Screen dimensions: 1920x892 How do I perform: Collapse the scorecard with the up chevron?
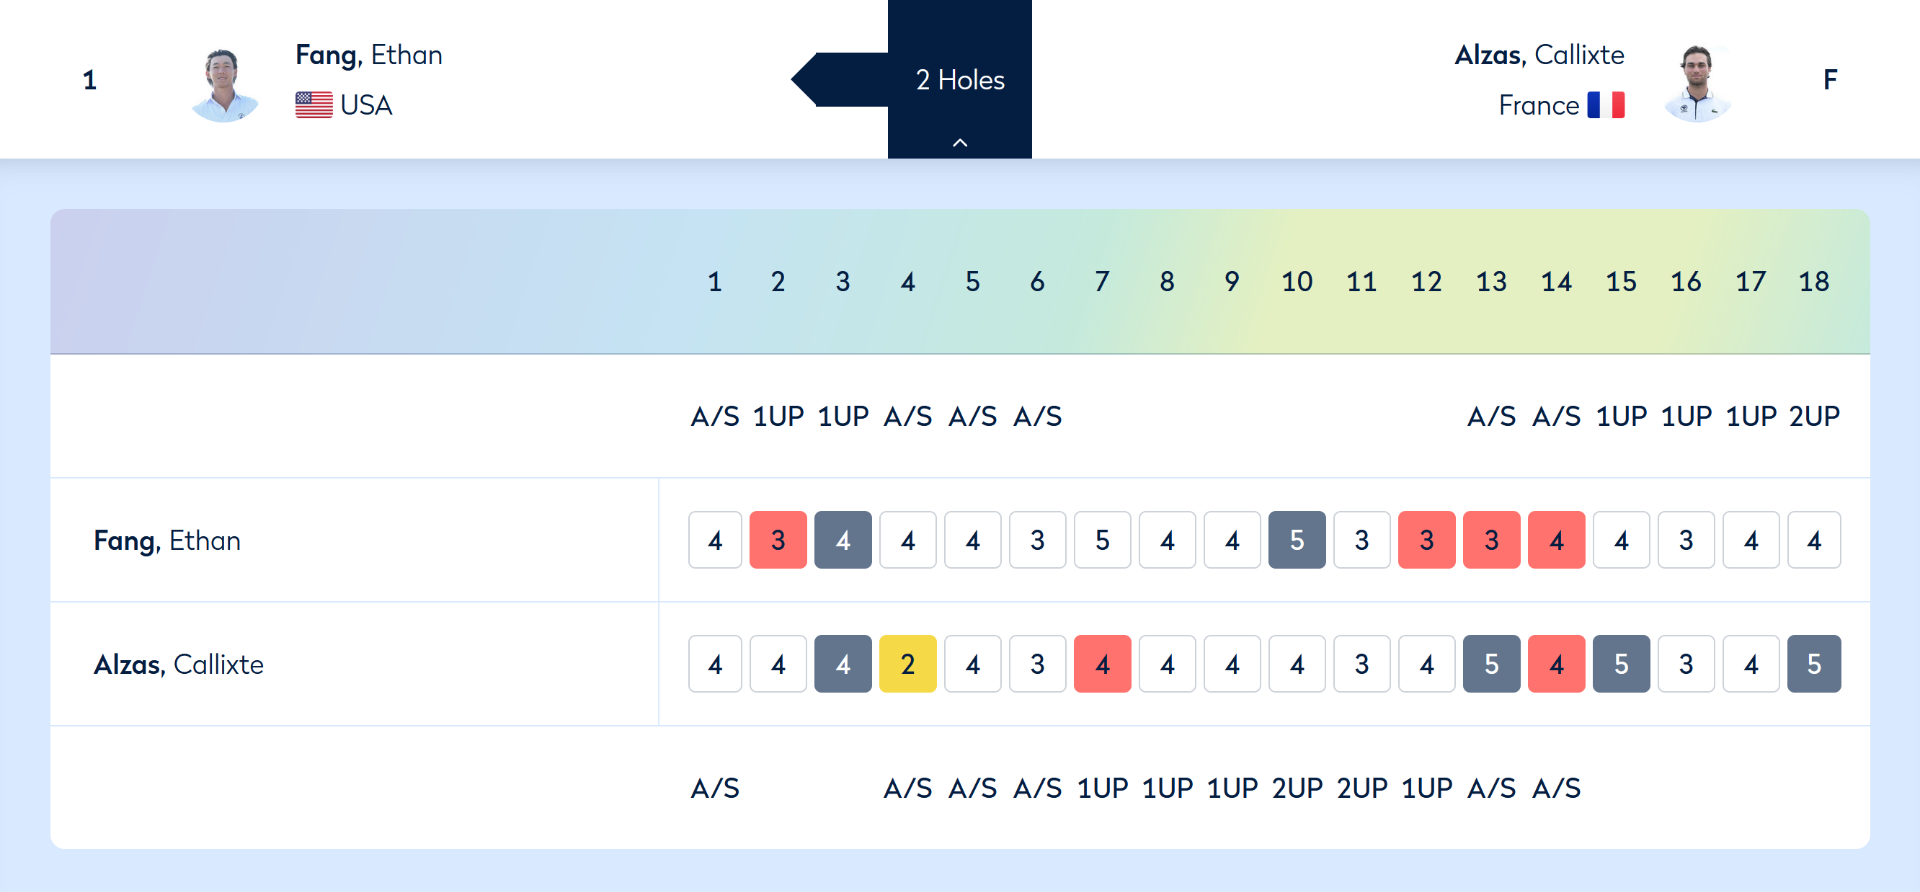pyautogui.click(x=960, y=143)
